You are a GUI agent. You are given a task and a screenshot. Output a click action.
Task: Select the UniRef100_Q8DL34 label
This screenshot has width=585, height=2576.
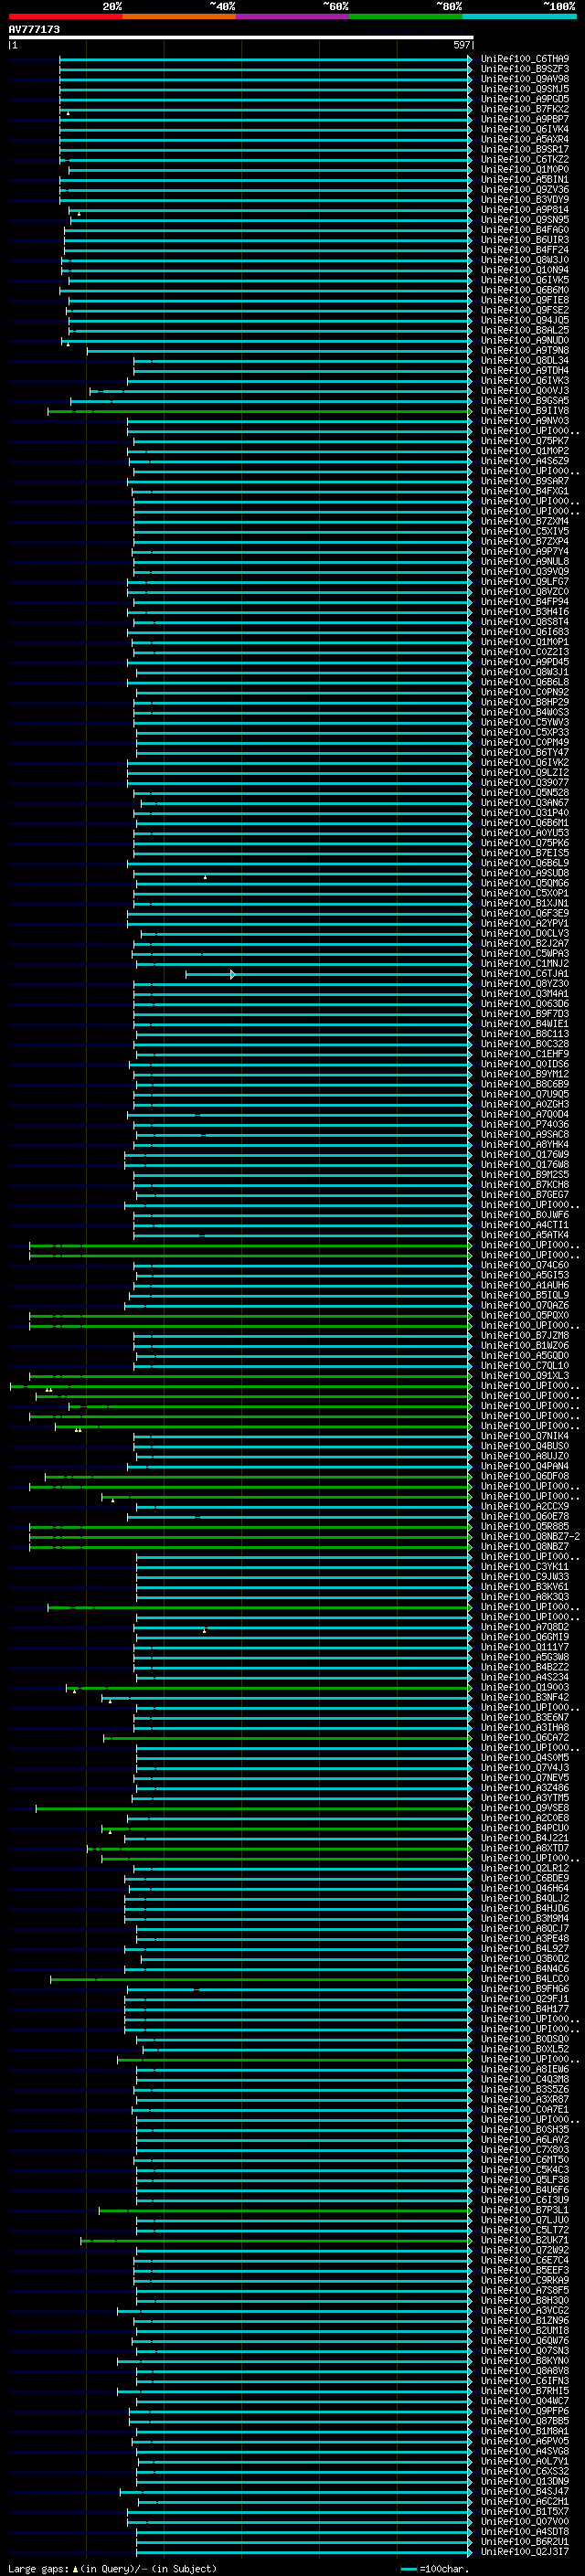pyautogui.click(x=524, y=360)
